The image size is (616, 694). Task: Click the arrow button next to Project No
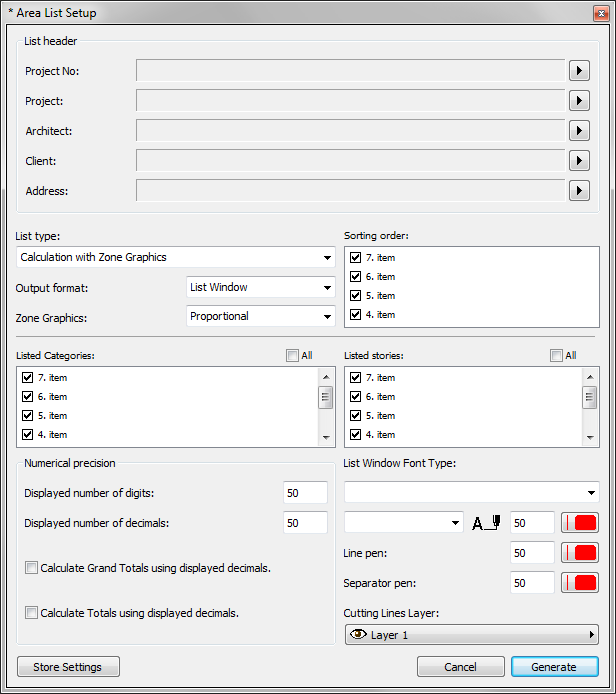579,70
